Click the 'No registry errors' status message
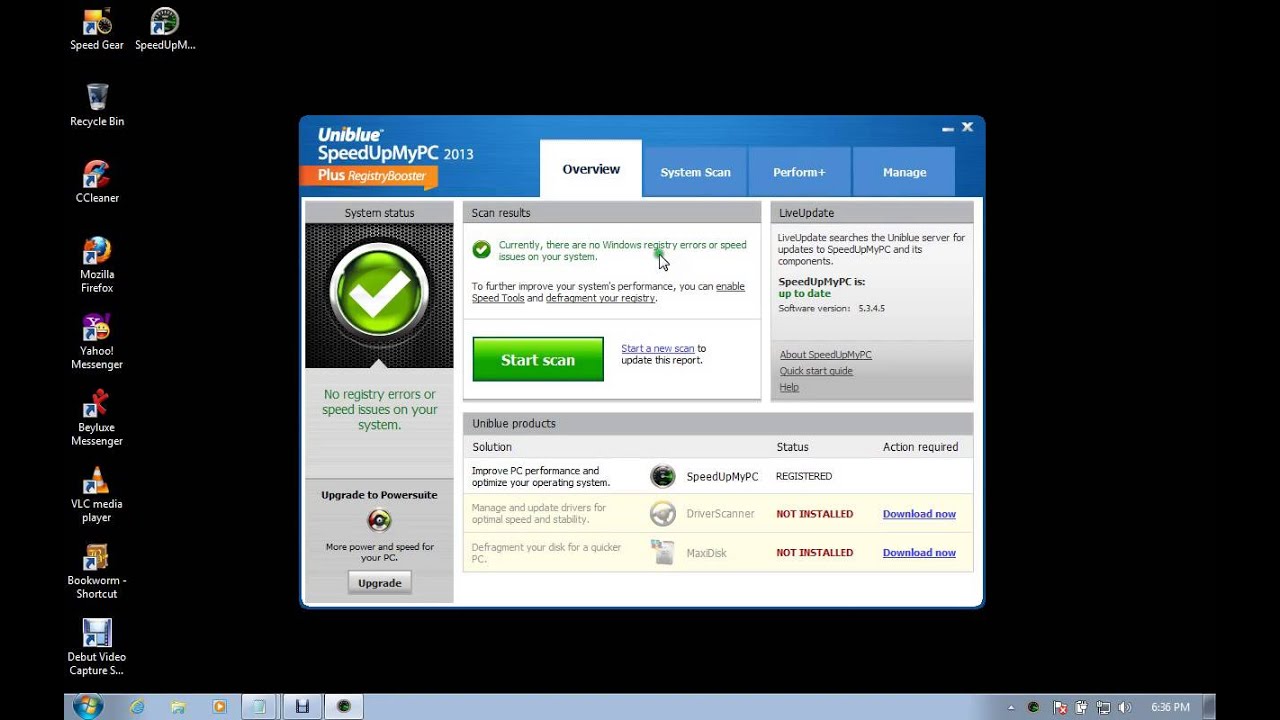Viewport: 1280px width, 720px height. click(x=379, y=410)
